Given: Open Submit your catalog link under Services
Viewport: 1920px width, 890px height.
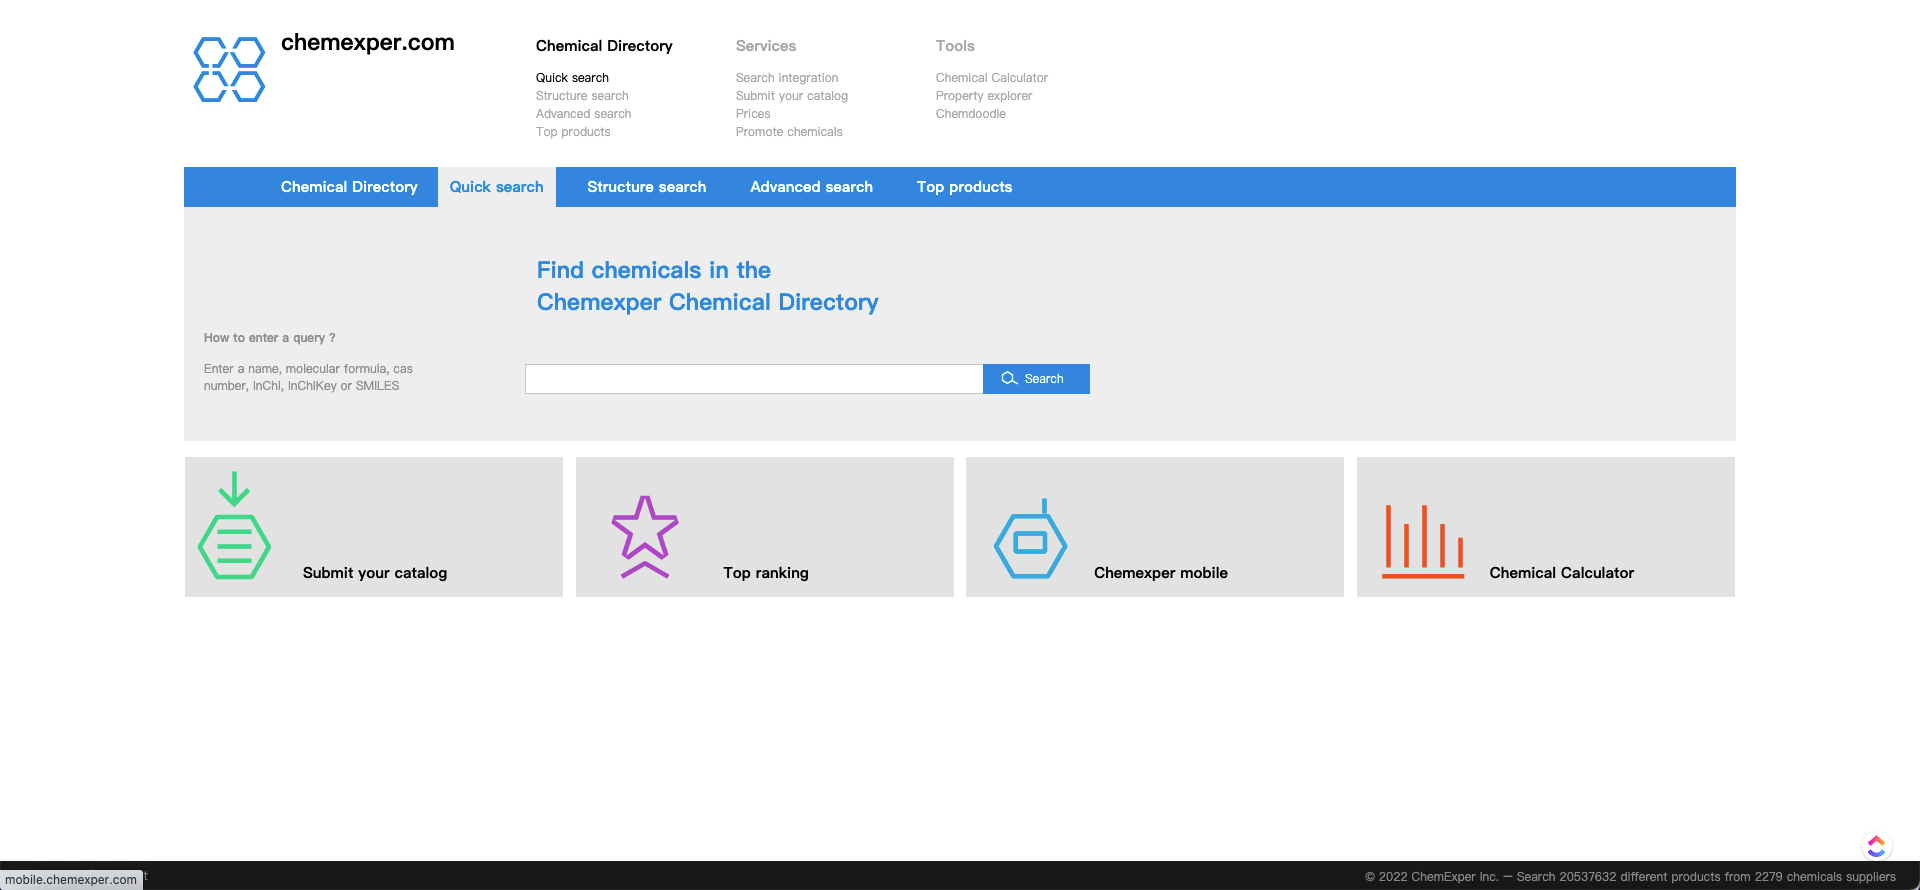Looking at the screenshot, I should point(792,96).
